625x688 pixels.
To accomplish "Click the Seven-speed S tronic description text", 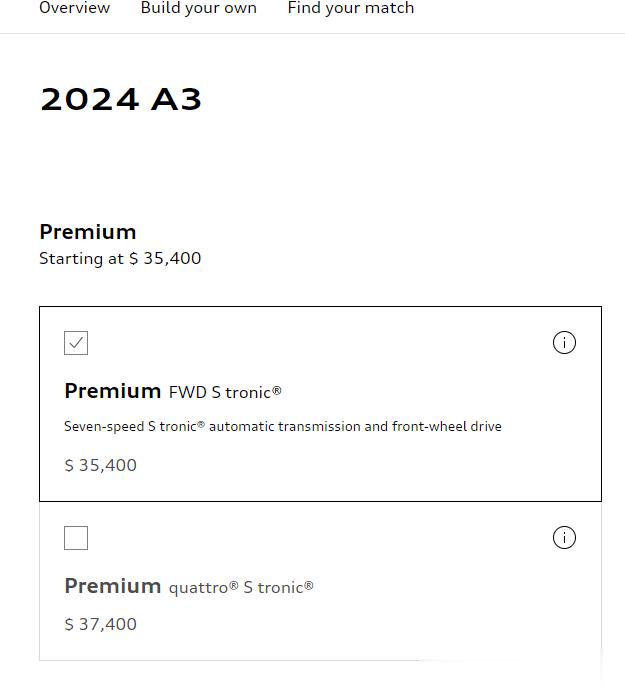I will pyautogui.click(x=283, y=426).
